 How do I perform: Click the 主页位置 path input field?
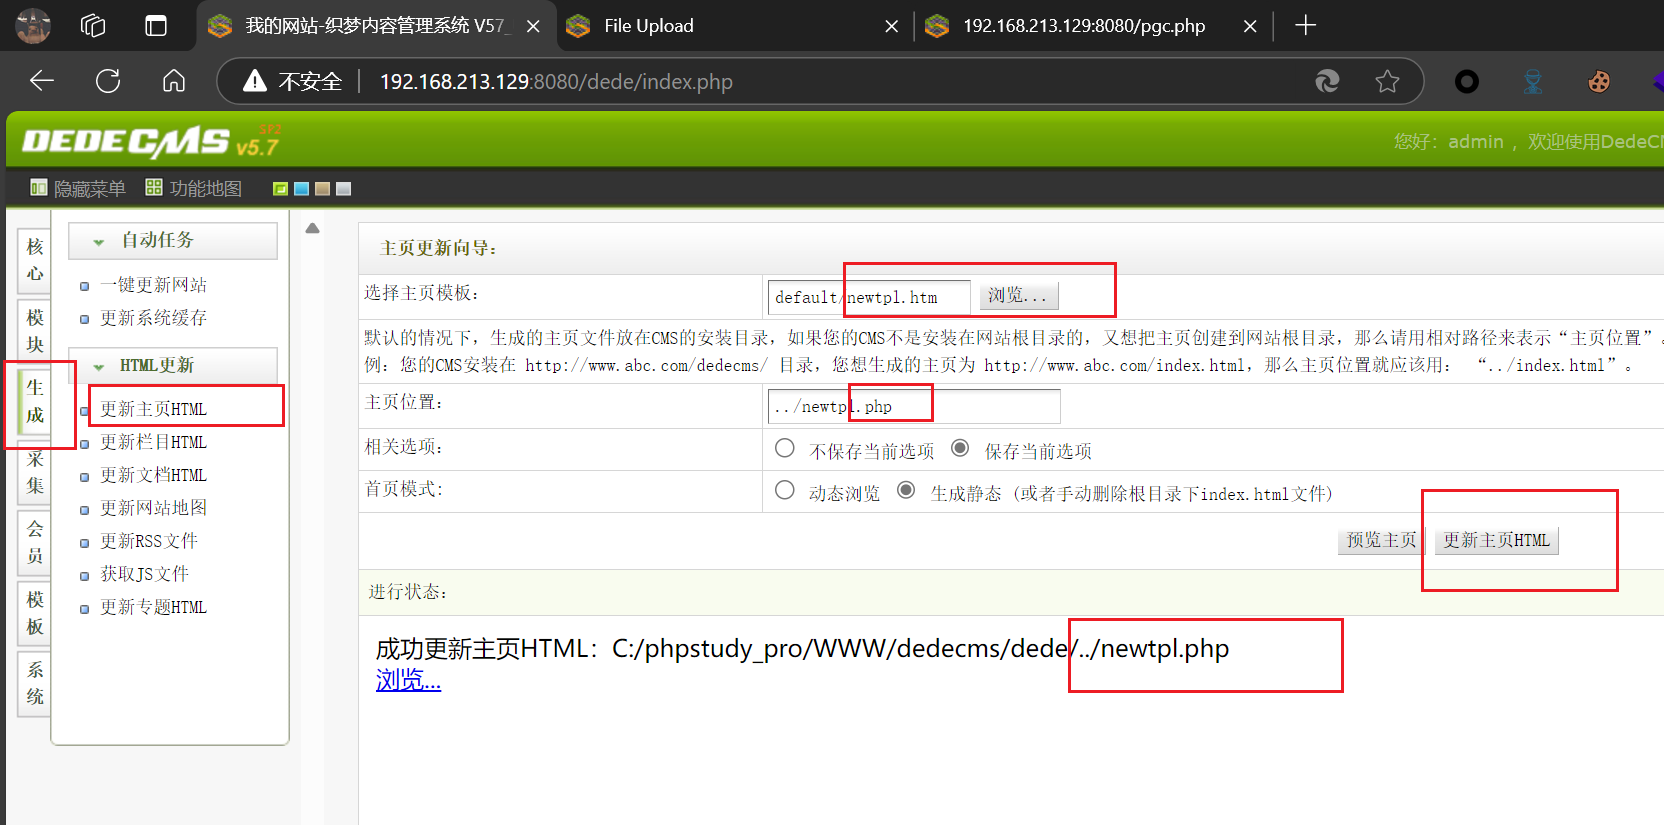coord(913,407)
